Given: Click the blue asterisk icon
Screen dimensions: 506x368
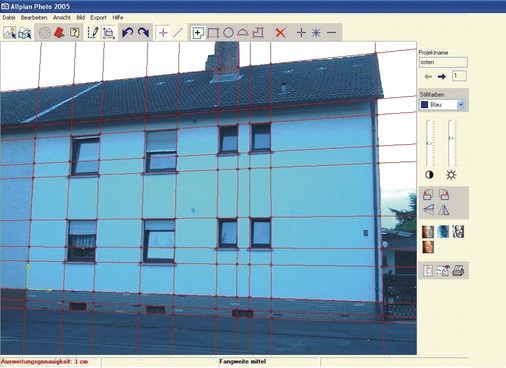Looking at the screenshot, I should 316,33.
